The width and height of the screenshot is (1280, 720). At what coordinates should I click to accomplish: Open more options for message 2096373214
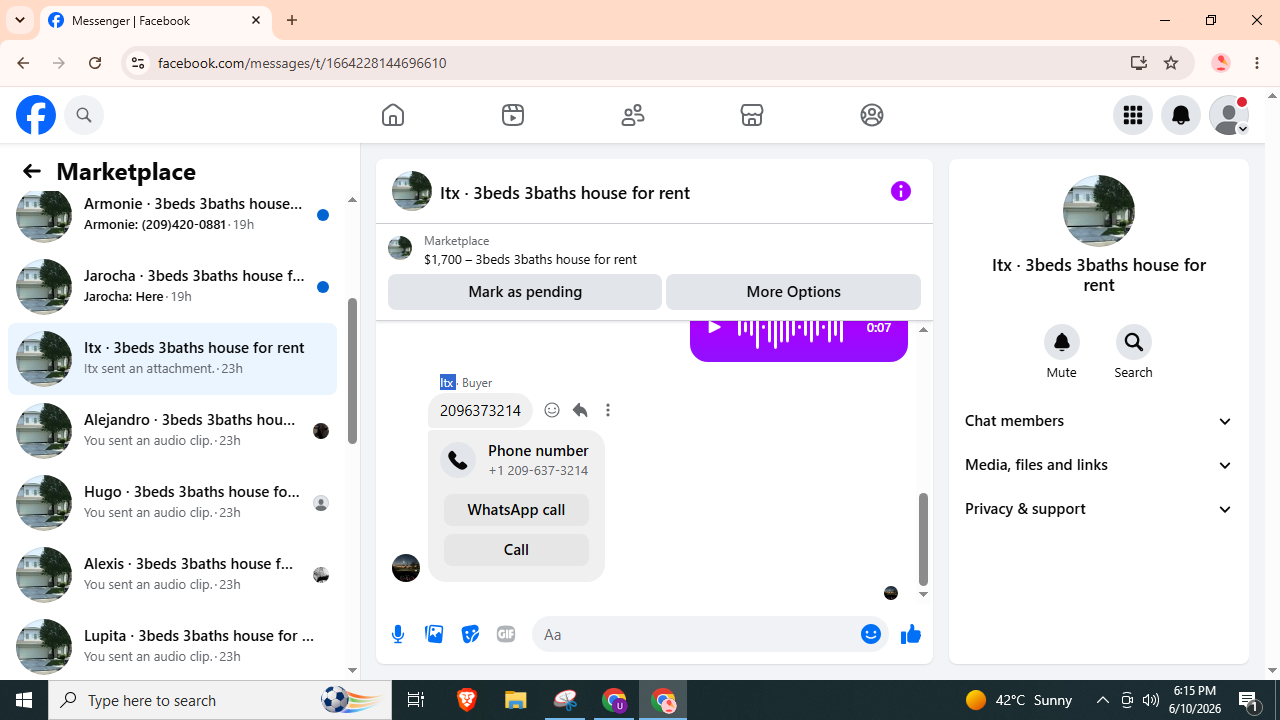pos(608,410)
